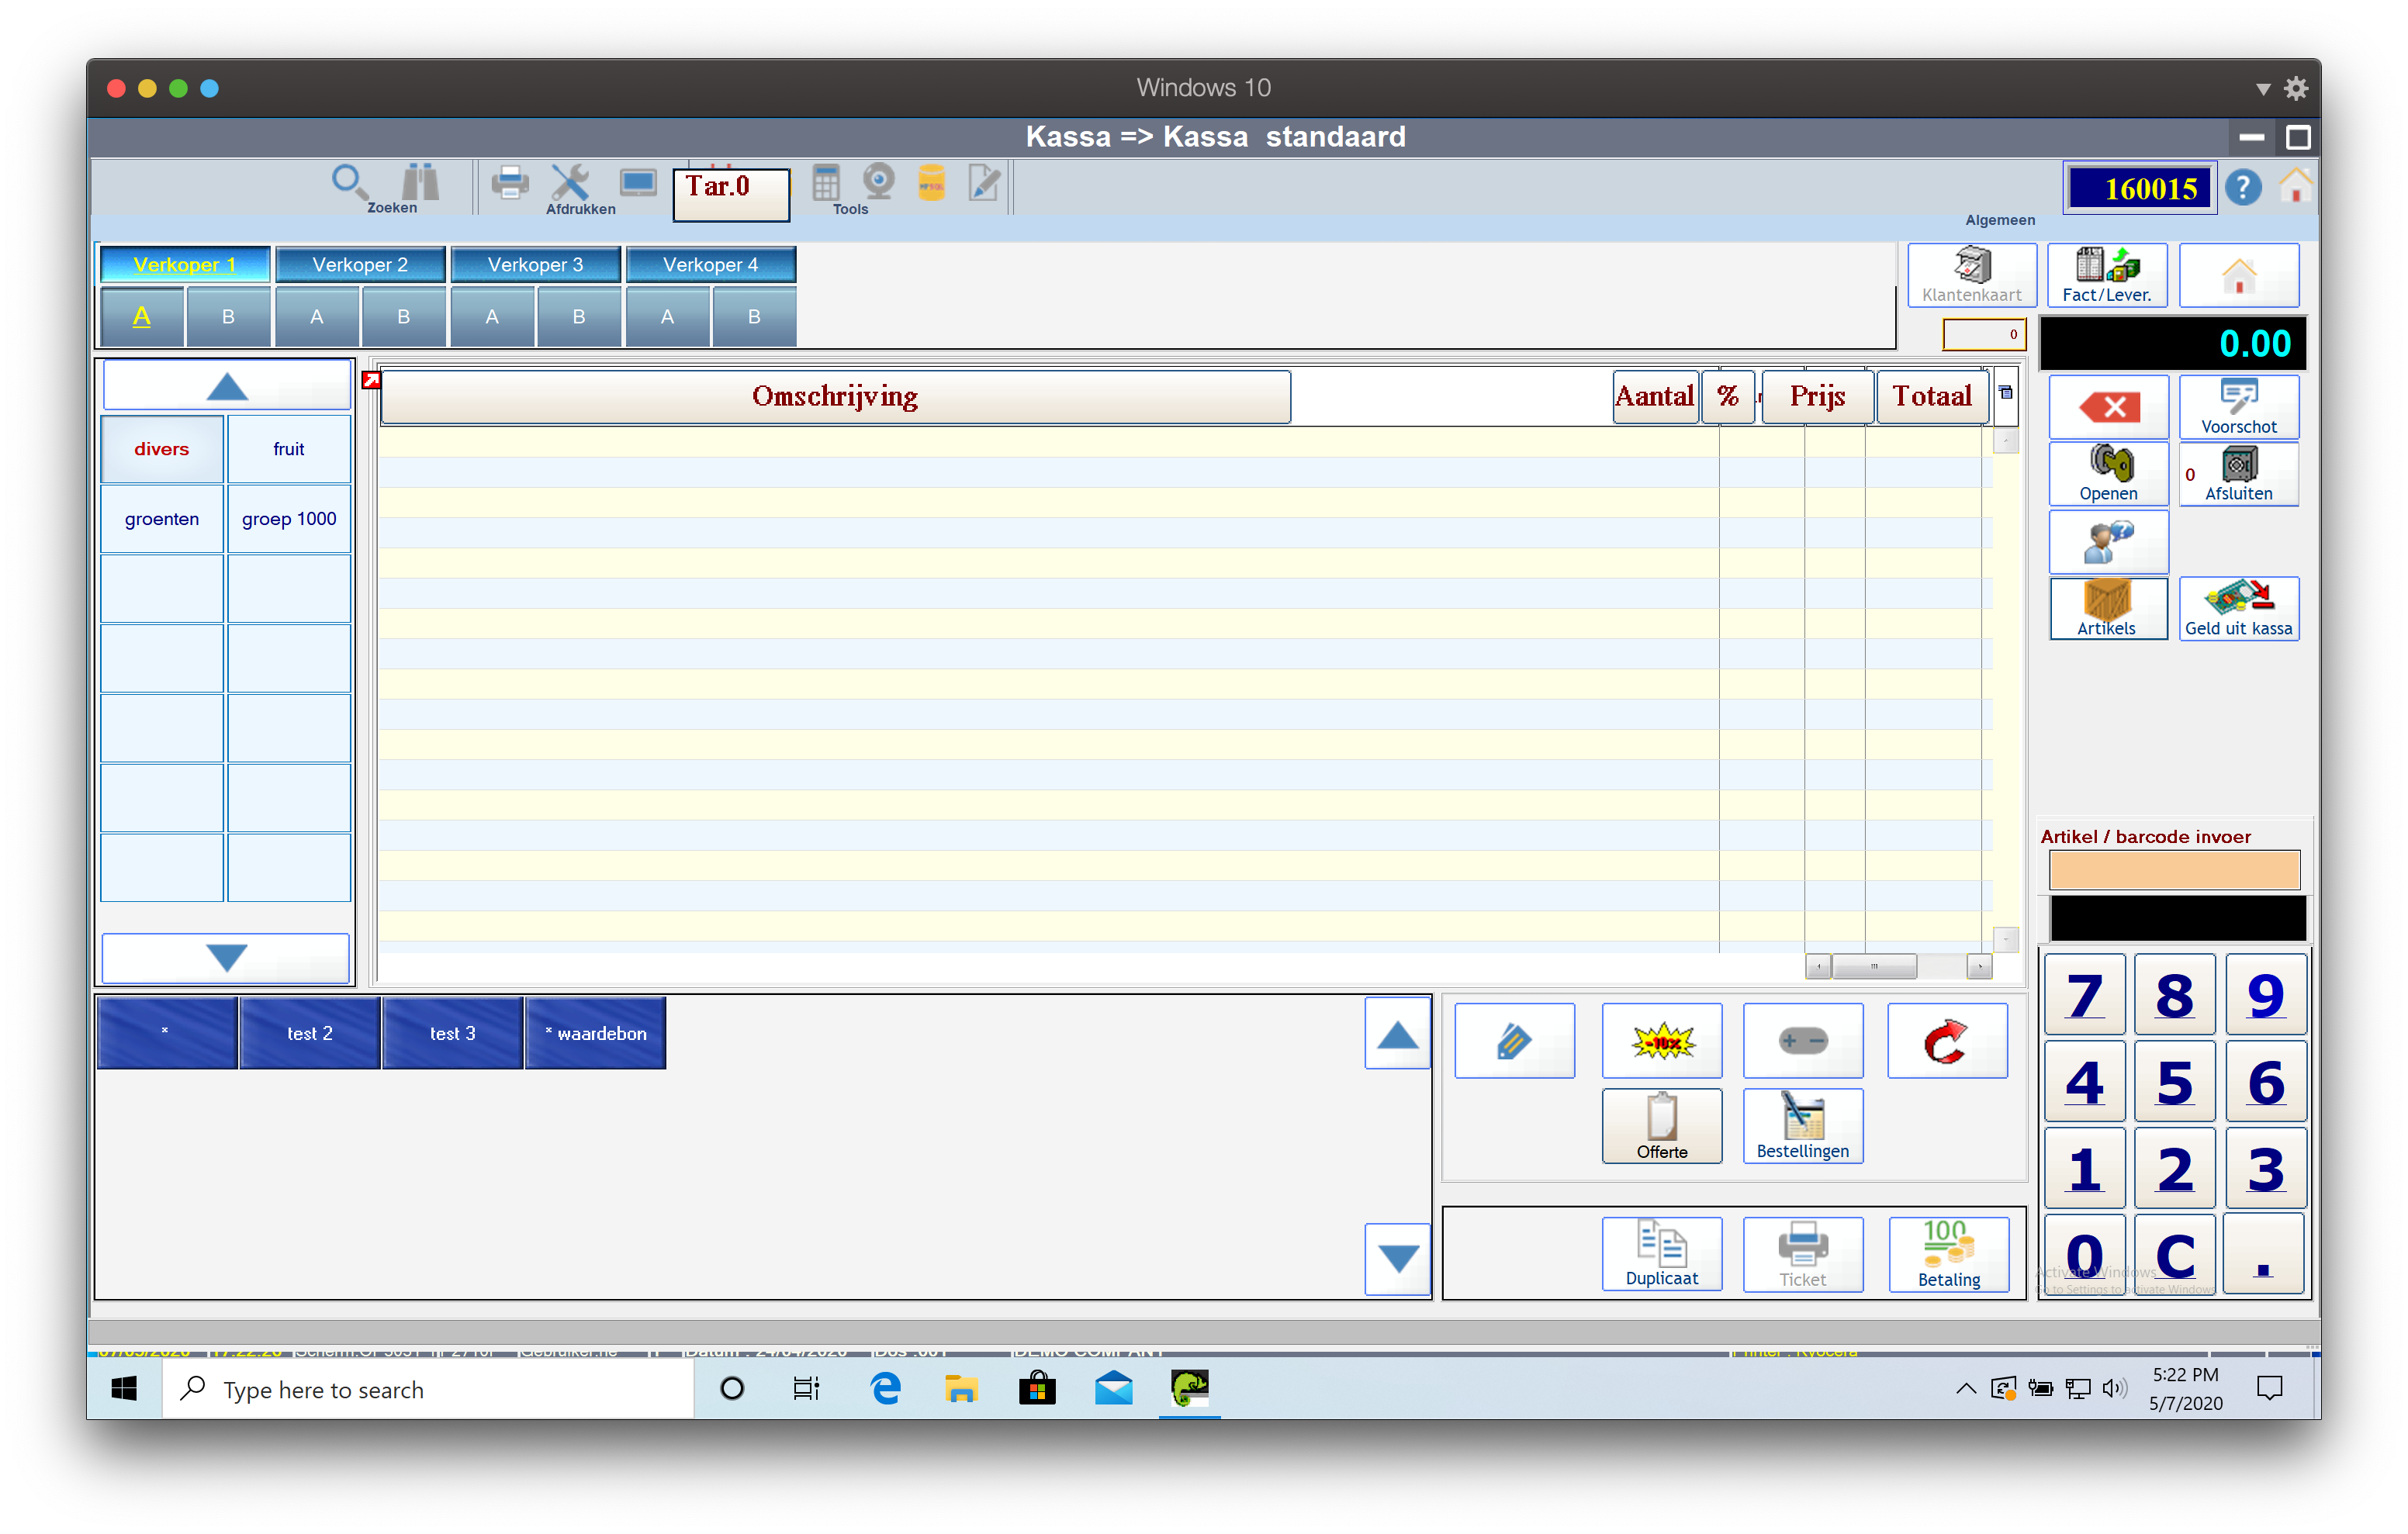This screenshot has height=1534, width=2408.
Task: Switch to Verkoper 4 tab
Action: tap(710, 265)
